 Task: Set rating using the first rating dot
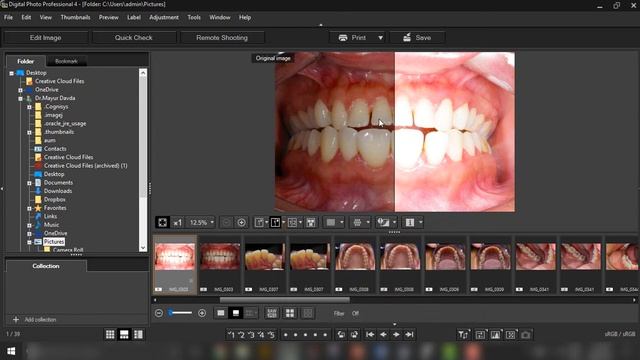pos(286,335)
